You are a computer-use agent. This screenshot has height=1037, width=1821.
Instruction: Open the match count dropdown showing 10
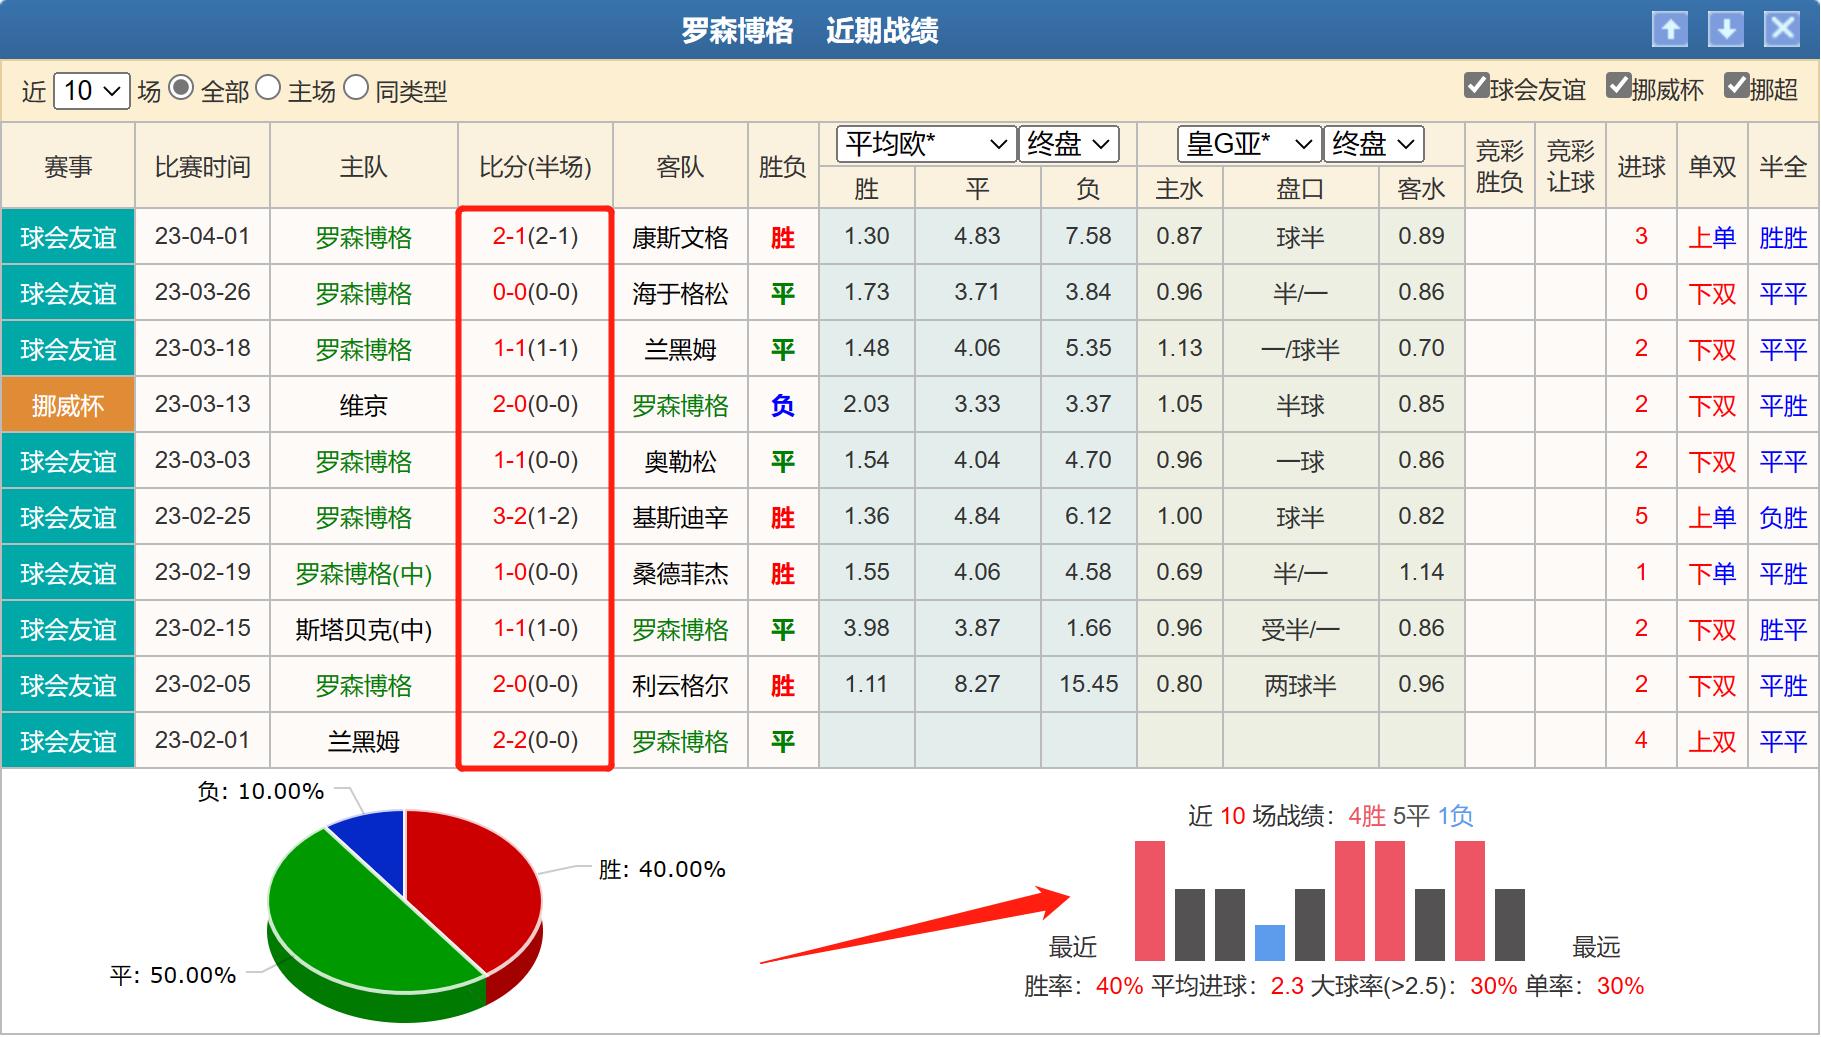tap(92, 90)
